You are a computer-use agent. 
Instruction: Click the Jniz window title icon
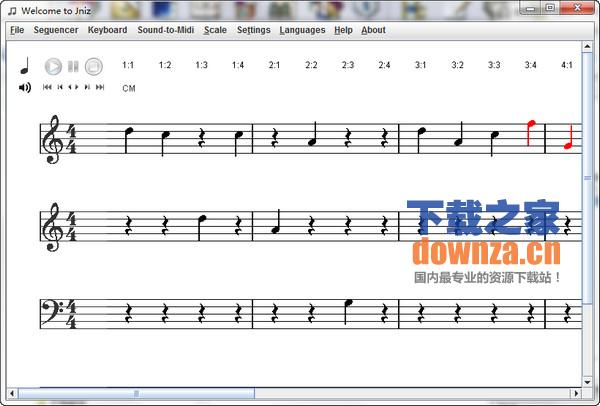12,11
